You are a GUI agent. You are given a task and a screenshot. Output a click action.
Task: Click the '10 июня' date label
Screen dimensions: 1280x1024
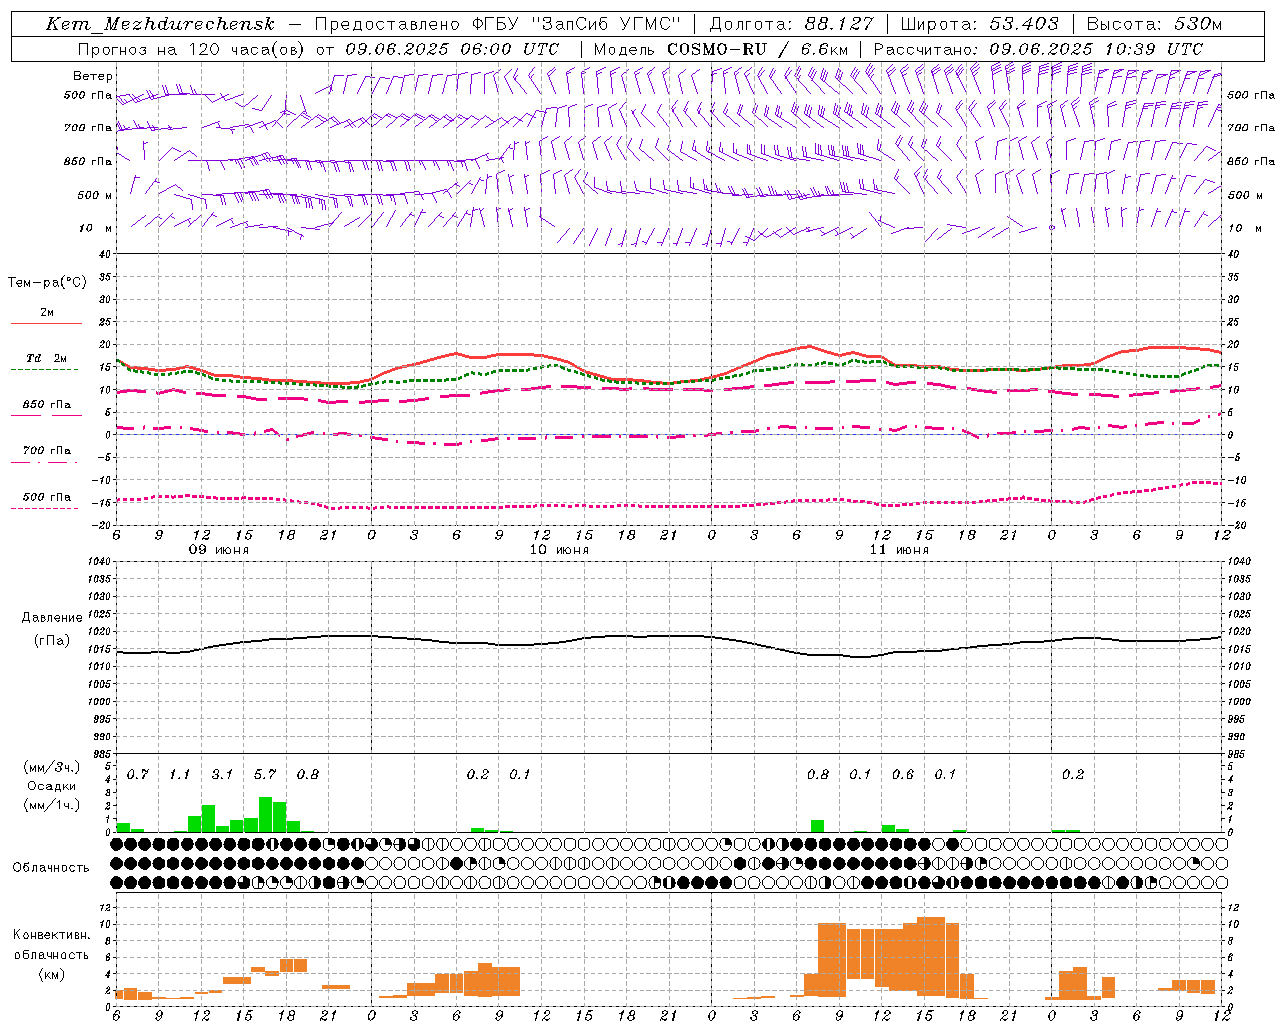[559, 550]
